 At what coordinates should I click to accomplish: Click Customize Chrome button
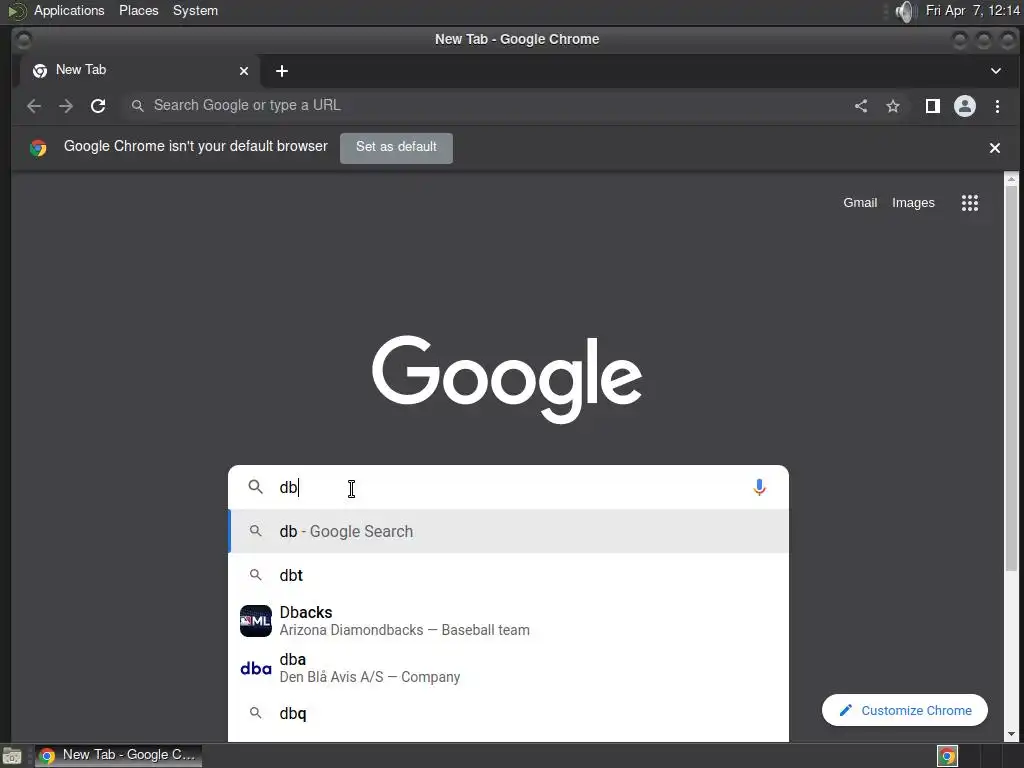point(904,710)
